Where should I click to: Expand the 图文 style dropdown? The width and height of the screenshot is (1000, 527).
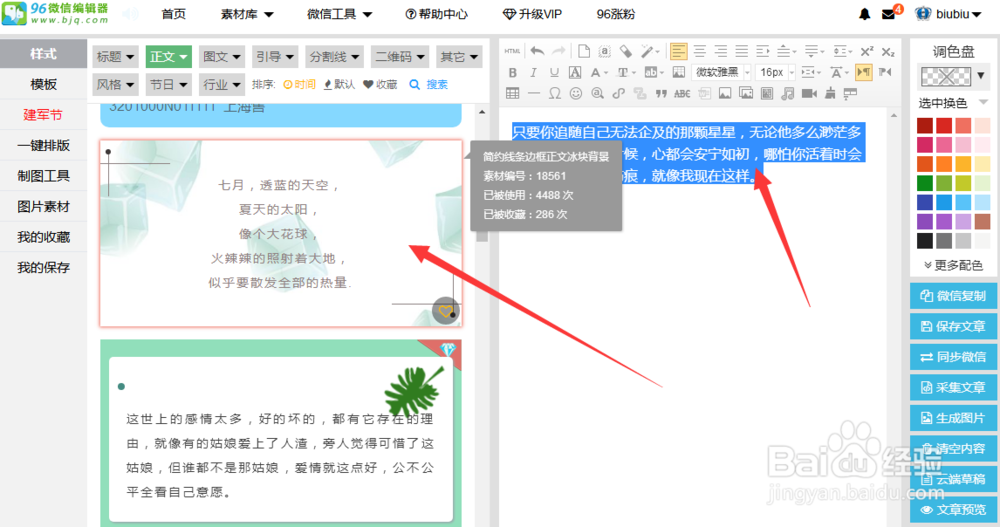point(222,57)
